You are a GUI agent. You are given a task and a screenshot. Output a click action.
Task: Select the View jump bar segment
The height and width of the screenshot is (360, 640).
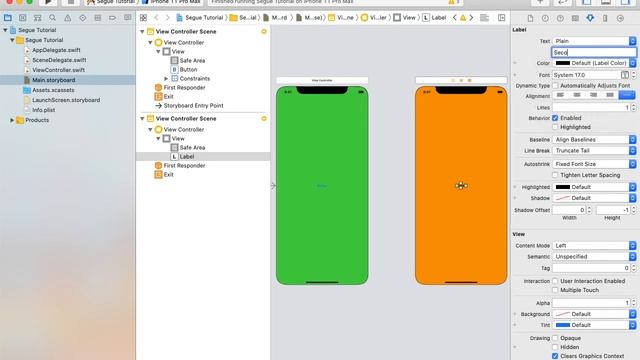[x=404, y=18]
